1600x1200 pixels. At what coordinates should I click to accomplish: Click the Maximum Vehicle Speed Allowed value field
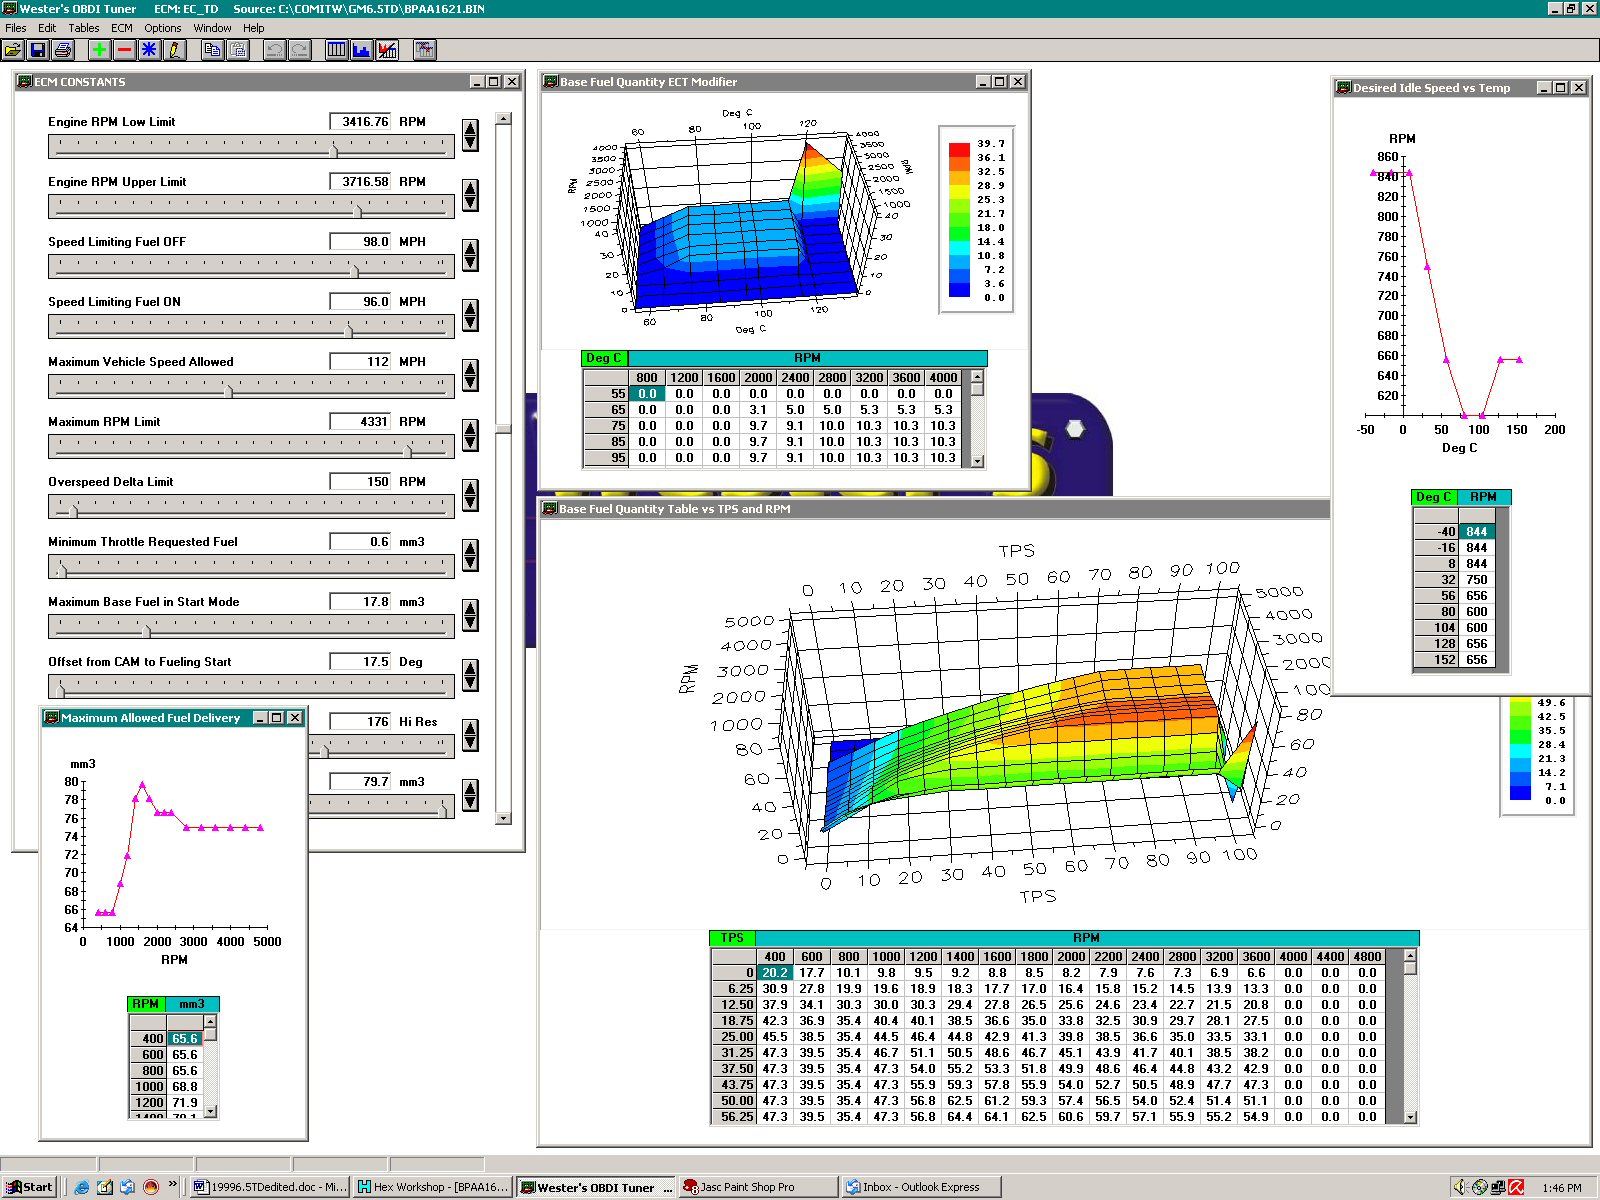coord(360,362)
